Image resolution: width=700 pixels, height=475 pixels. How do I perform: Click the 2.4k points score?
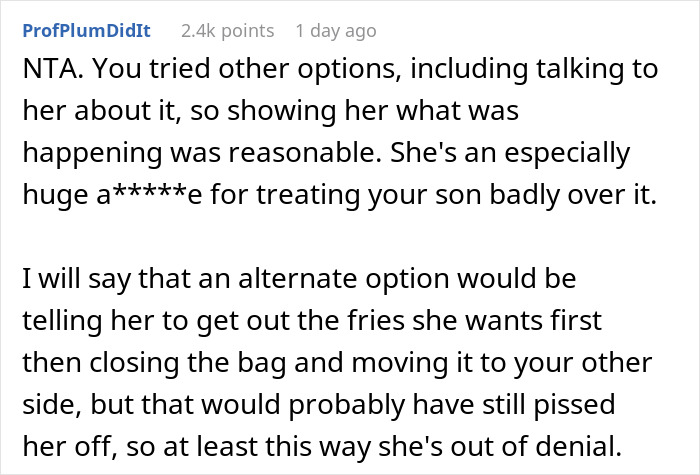[227, 31]
